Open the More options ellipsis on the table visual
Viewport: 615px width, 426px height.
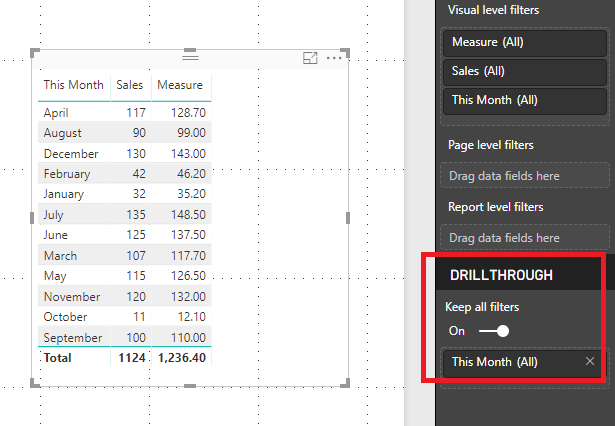[x=334, y=58]
